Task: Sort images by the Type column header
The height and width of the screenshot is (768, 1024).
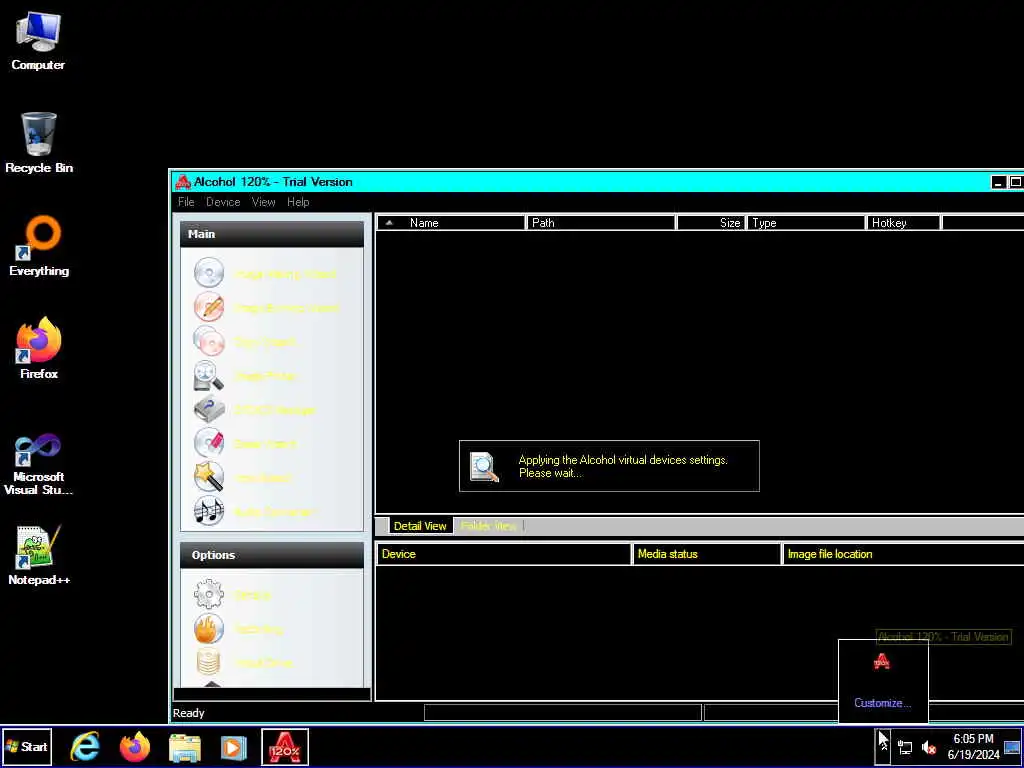Action: tap(806, 223)
